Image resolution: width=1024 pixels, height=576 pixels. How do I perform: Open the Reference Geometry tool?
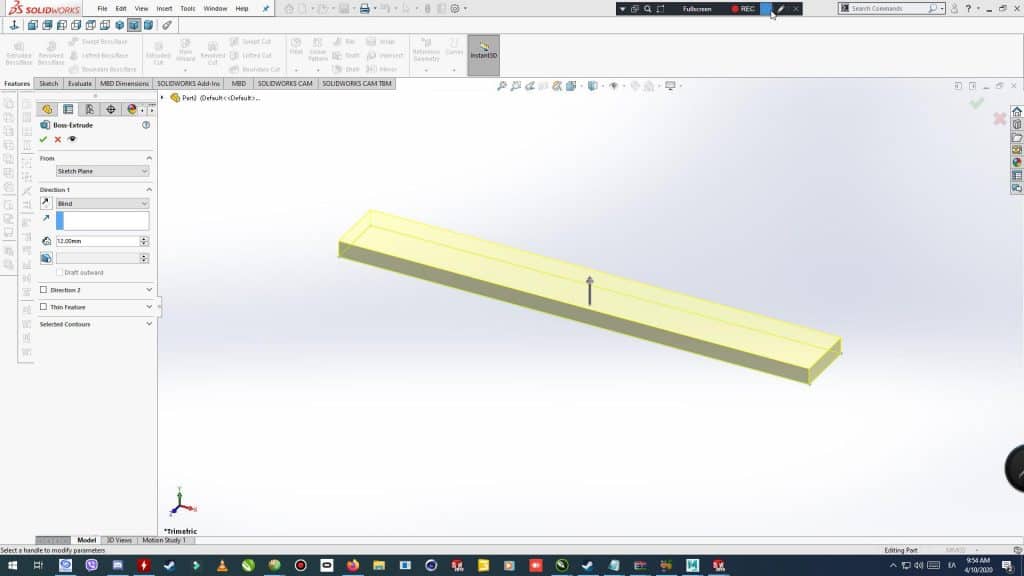click(428, 48)
